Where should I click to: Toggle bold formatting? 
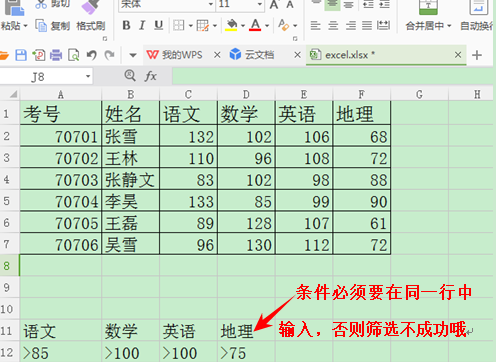pyautogui.click(x=126, y=25)
